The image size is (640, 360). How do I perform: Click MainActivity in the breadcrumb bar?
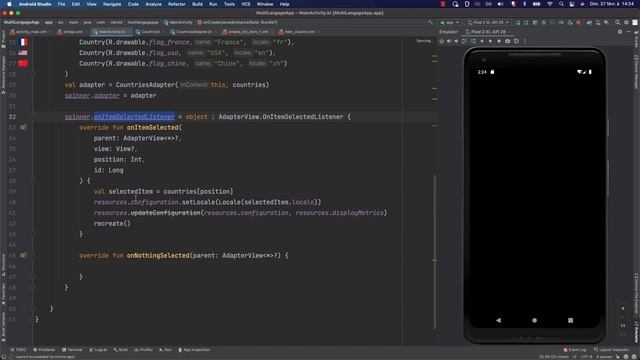[178, 22]
